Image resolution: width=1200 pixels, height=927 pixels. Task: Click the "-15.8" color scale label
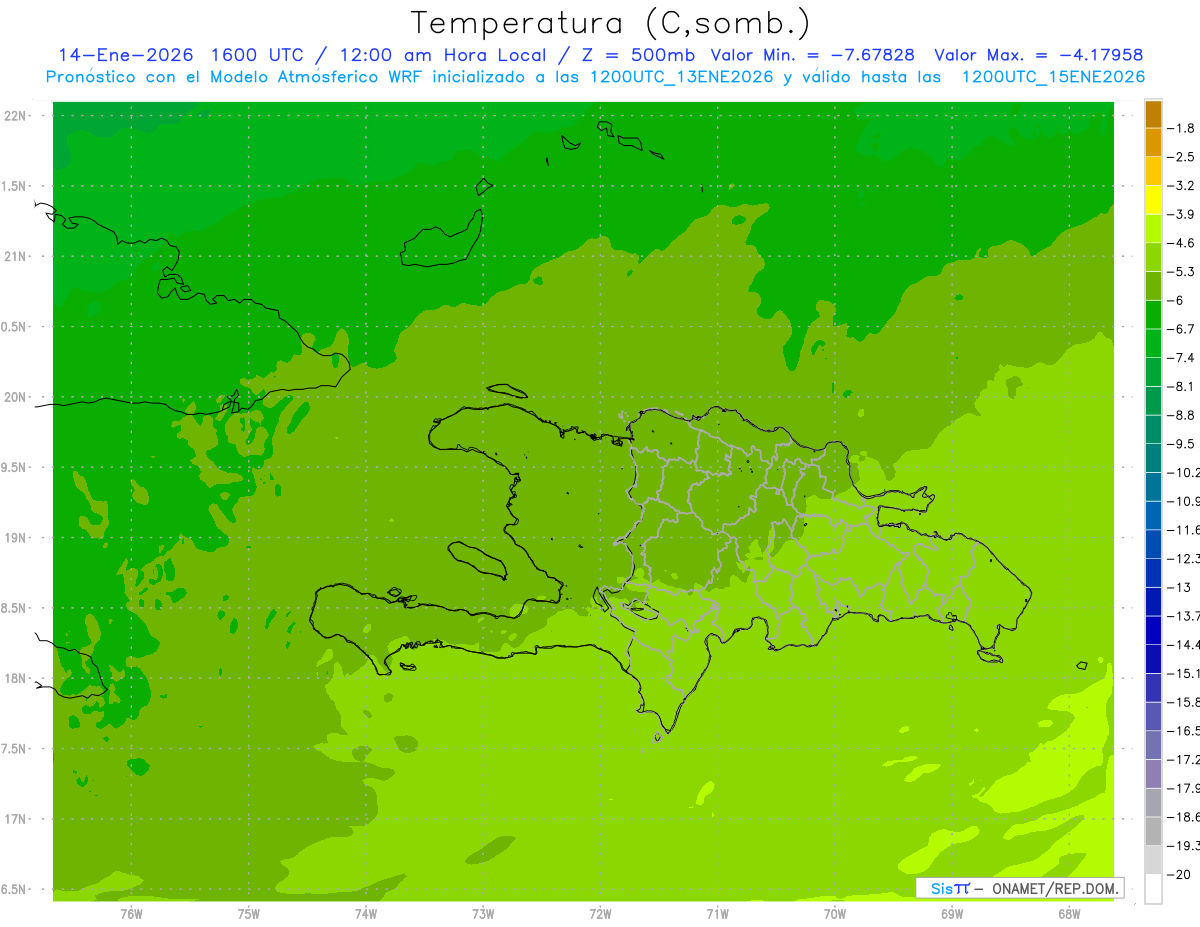(x=1184, y=702)
